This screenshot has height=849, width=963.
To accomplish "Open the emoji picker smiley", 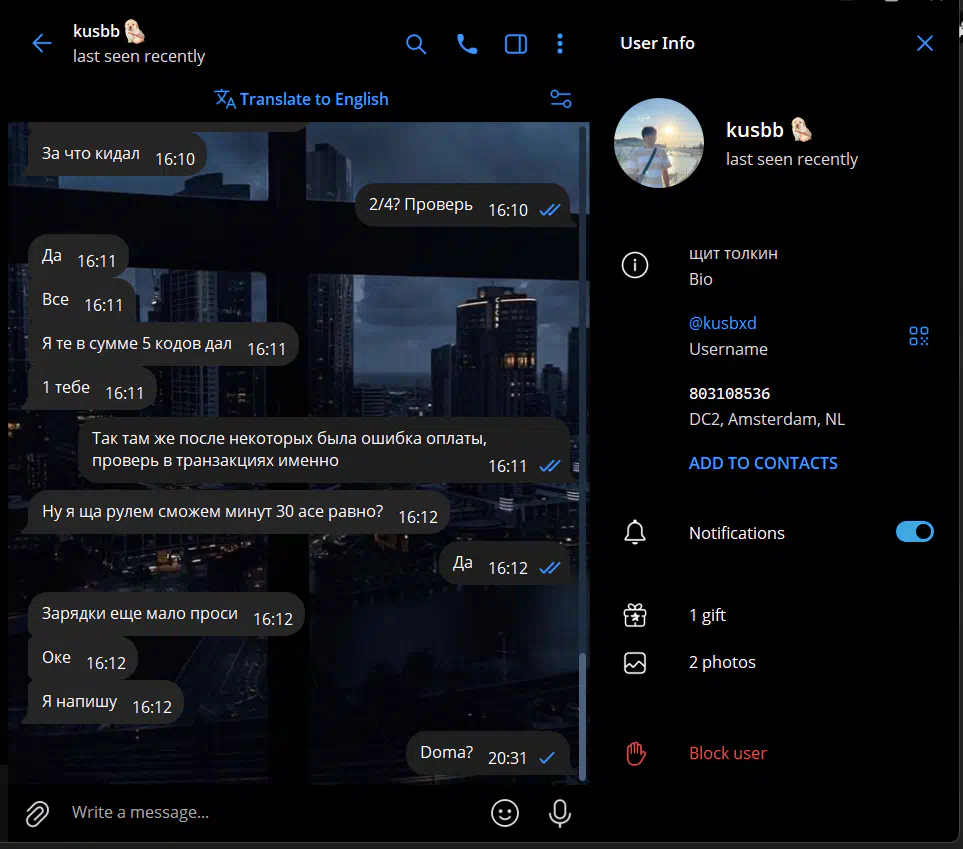I will coord(505,813).
